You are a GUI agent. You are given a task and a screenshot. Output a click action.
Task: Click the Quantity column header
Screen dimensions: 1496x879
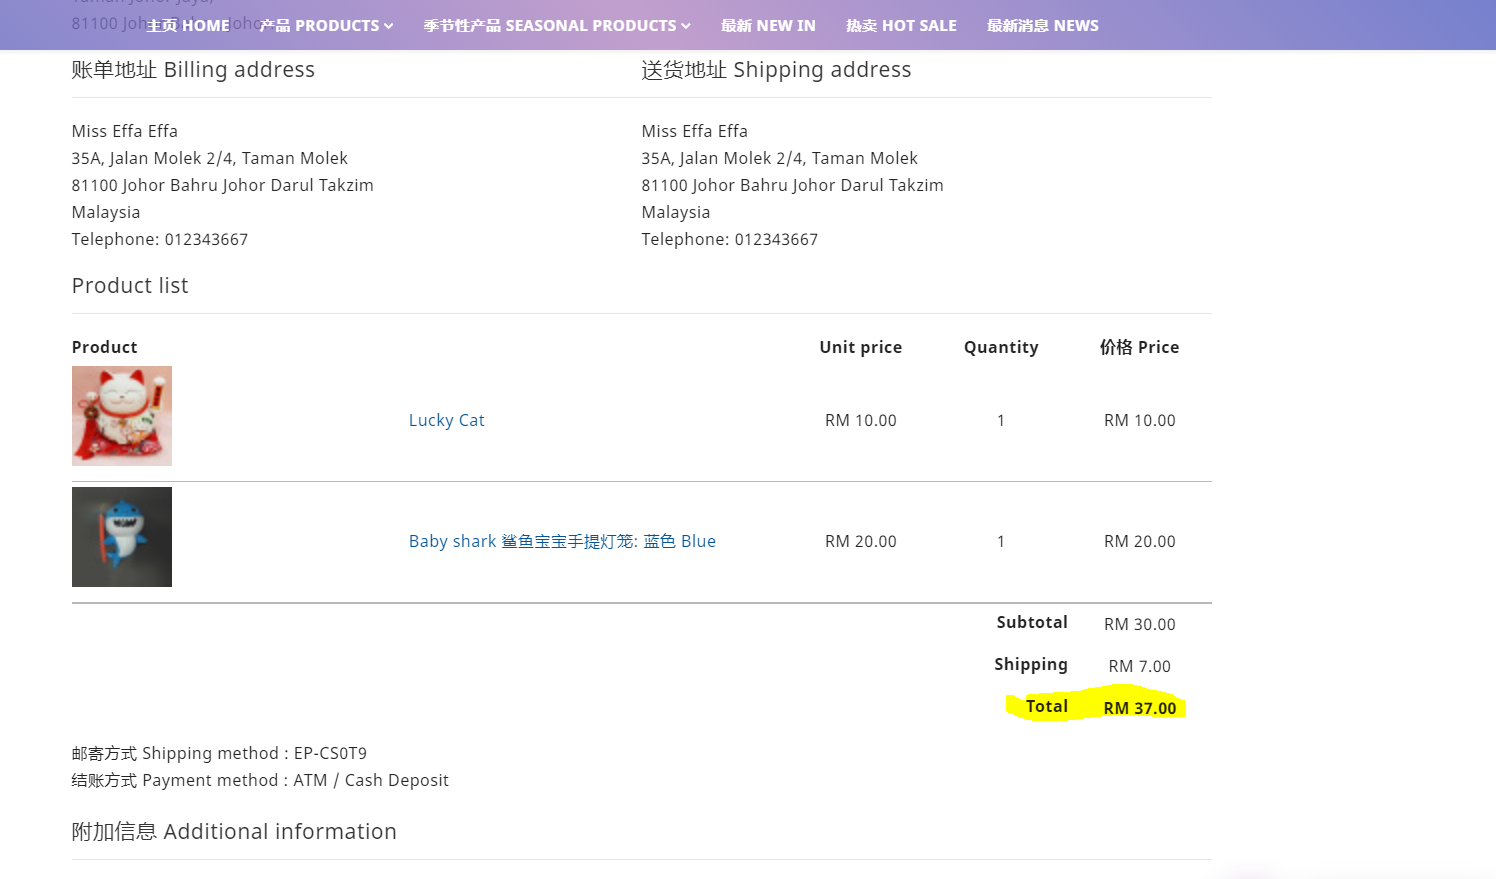coord(1001,347)
